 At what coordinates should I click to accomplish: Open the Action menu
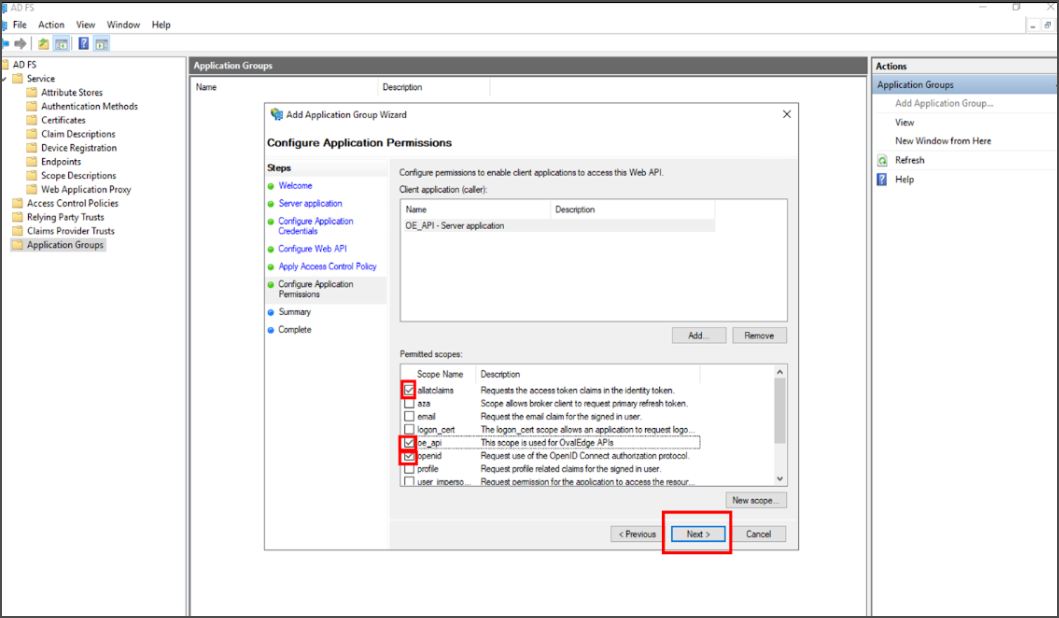click(x=51, y=24)
